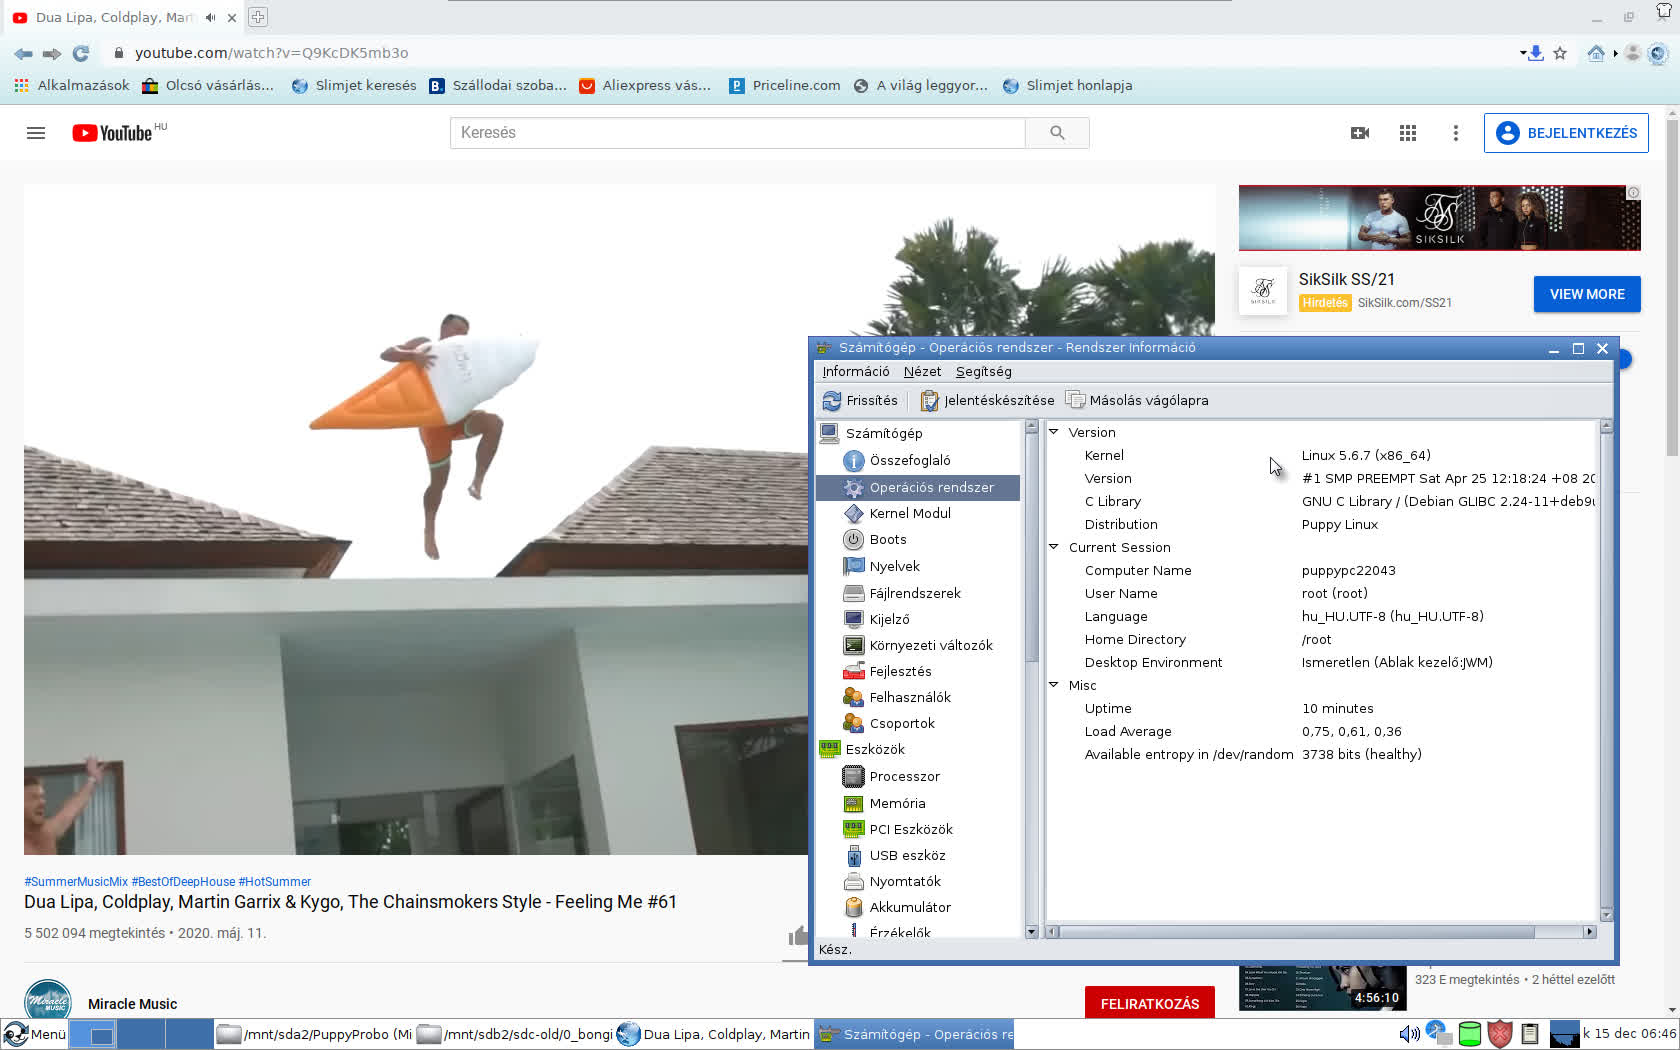This screenshot has height=1050, width=1680.
Task: Select Kijelző tree entry
Action: [888, 619]
